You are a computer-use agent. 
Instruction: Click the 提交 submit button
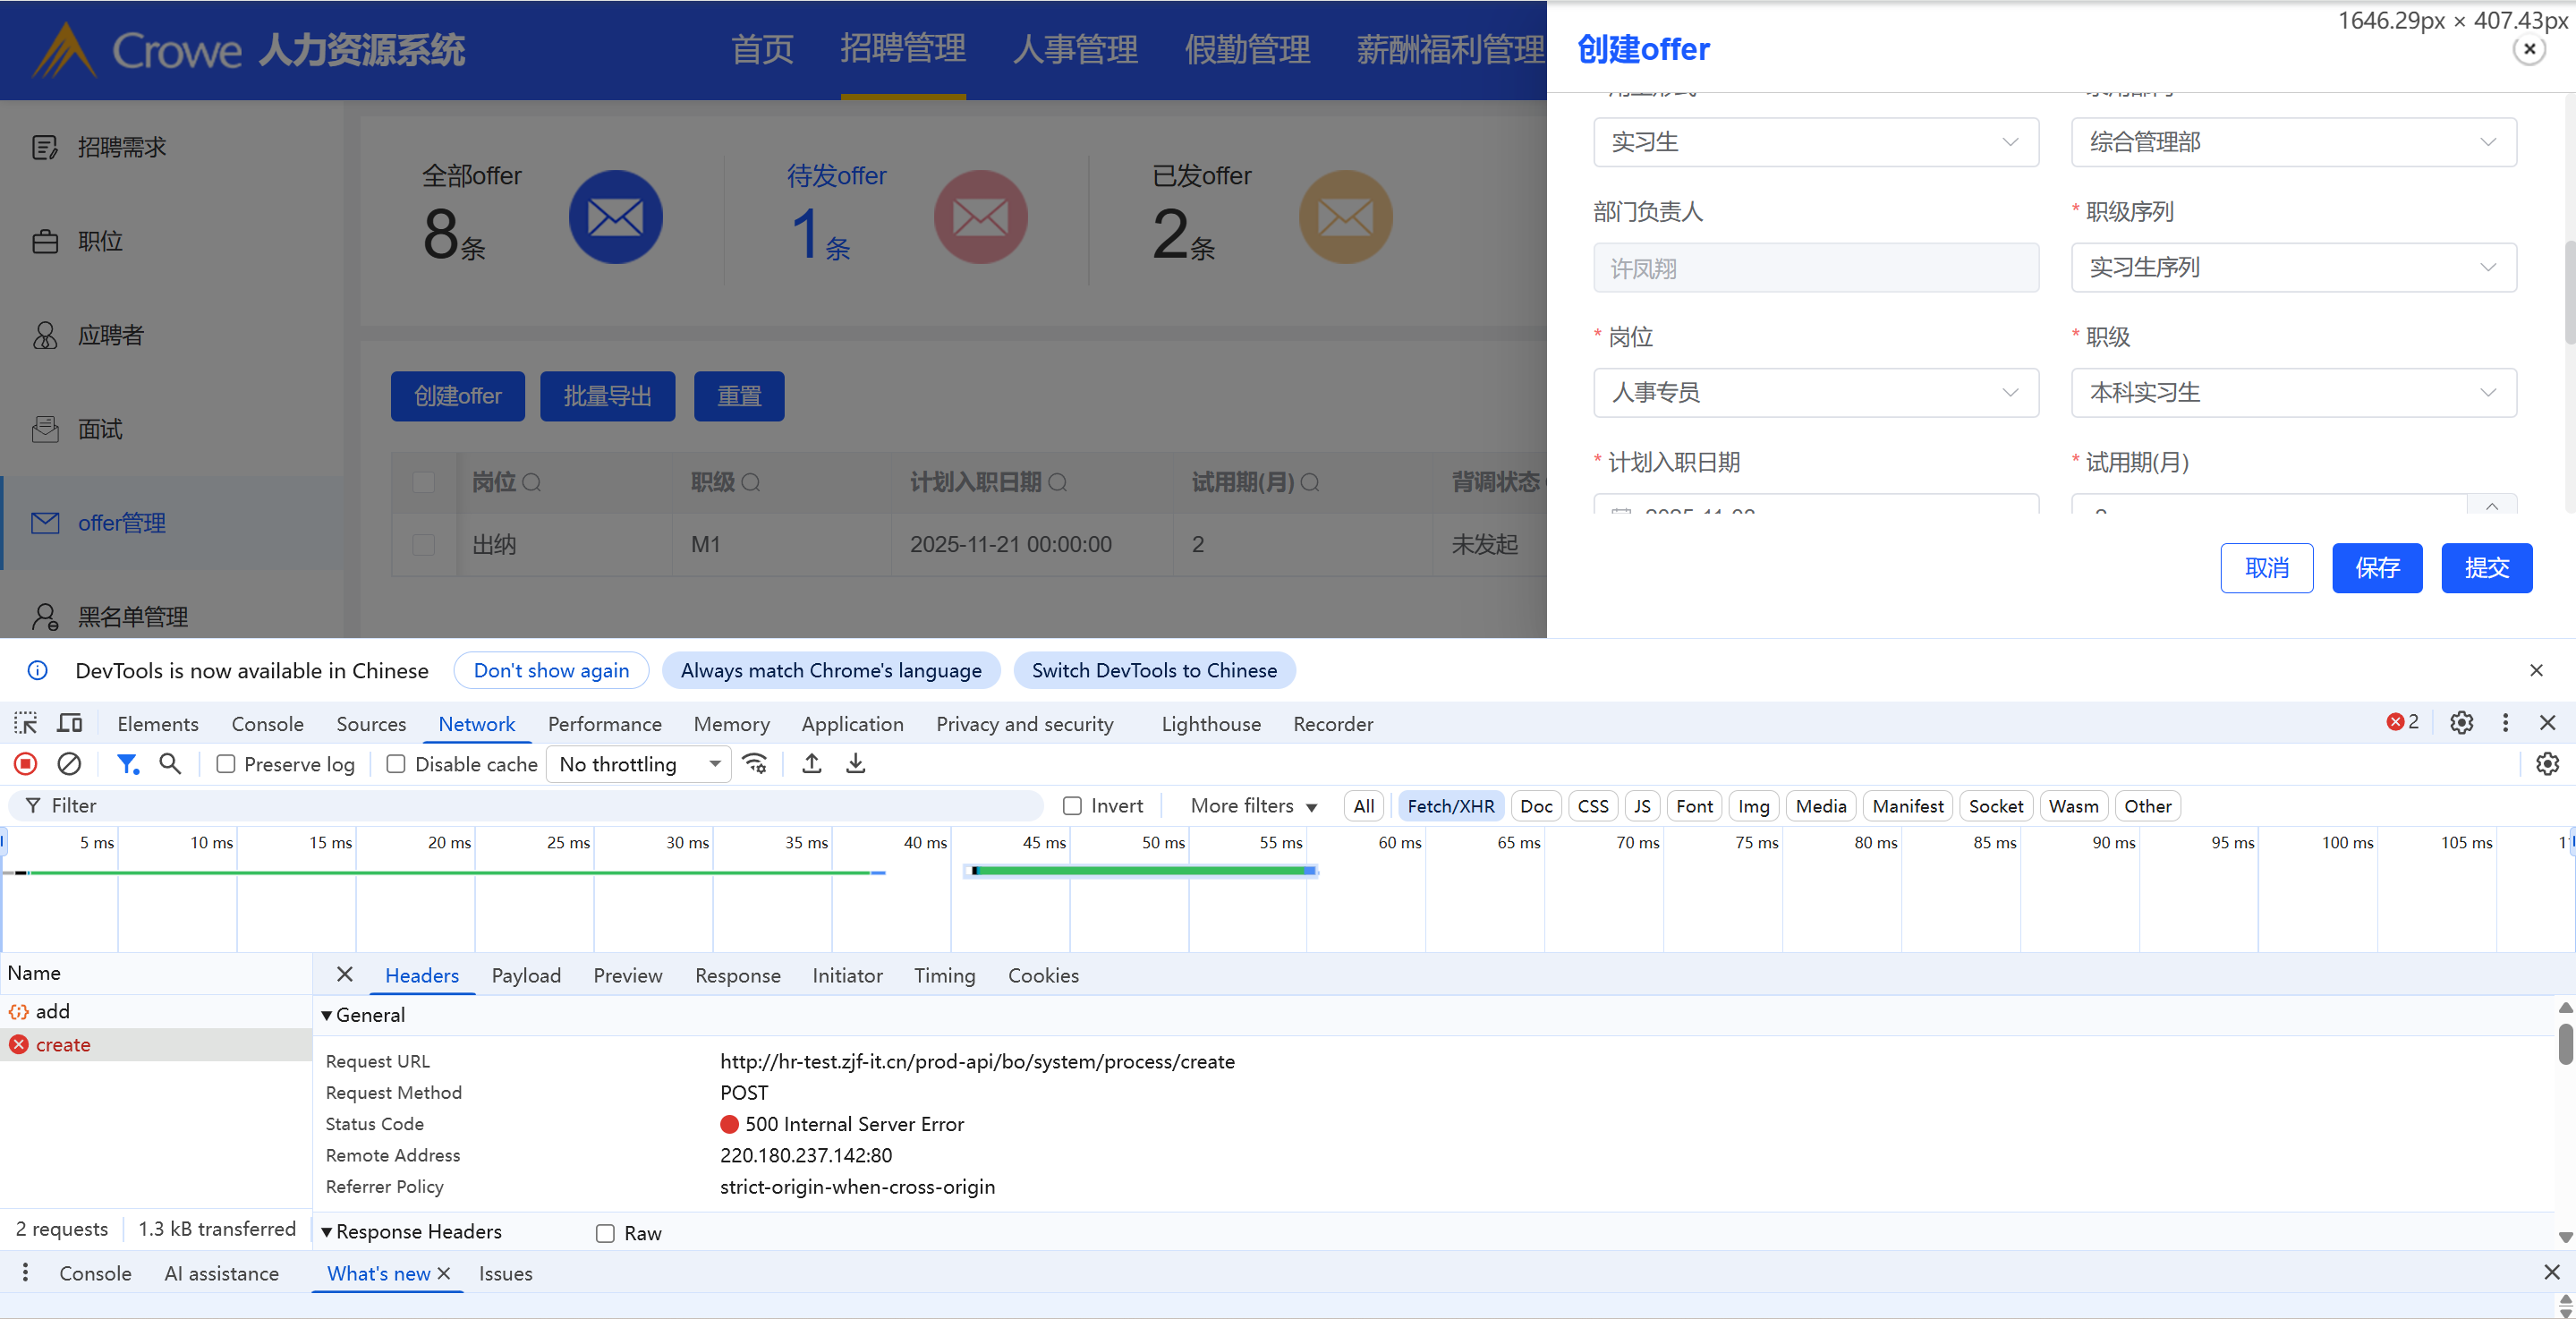tap(2486, 568)
